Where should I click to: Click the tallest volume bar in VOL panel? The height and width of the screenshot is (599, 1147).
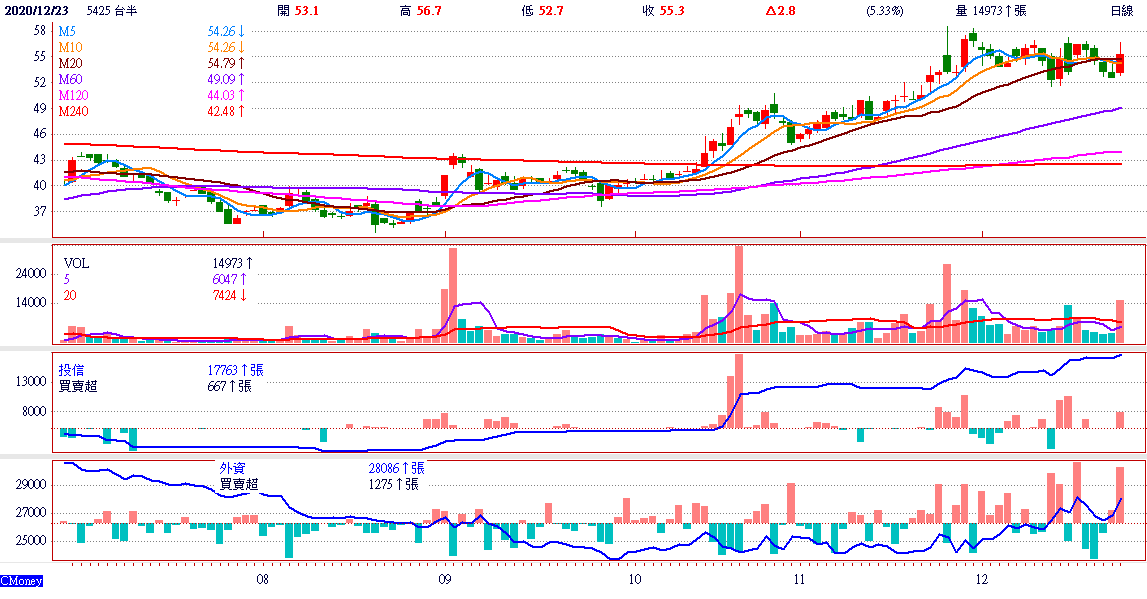(739, 295)
